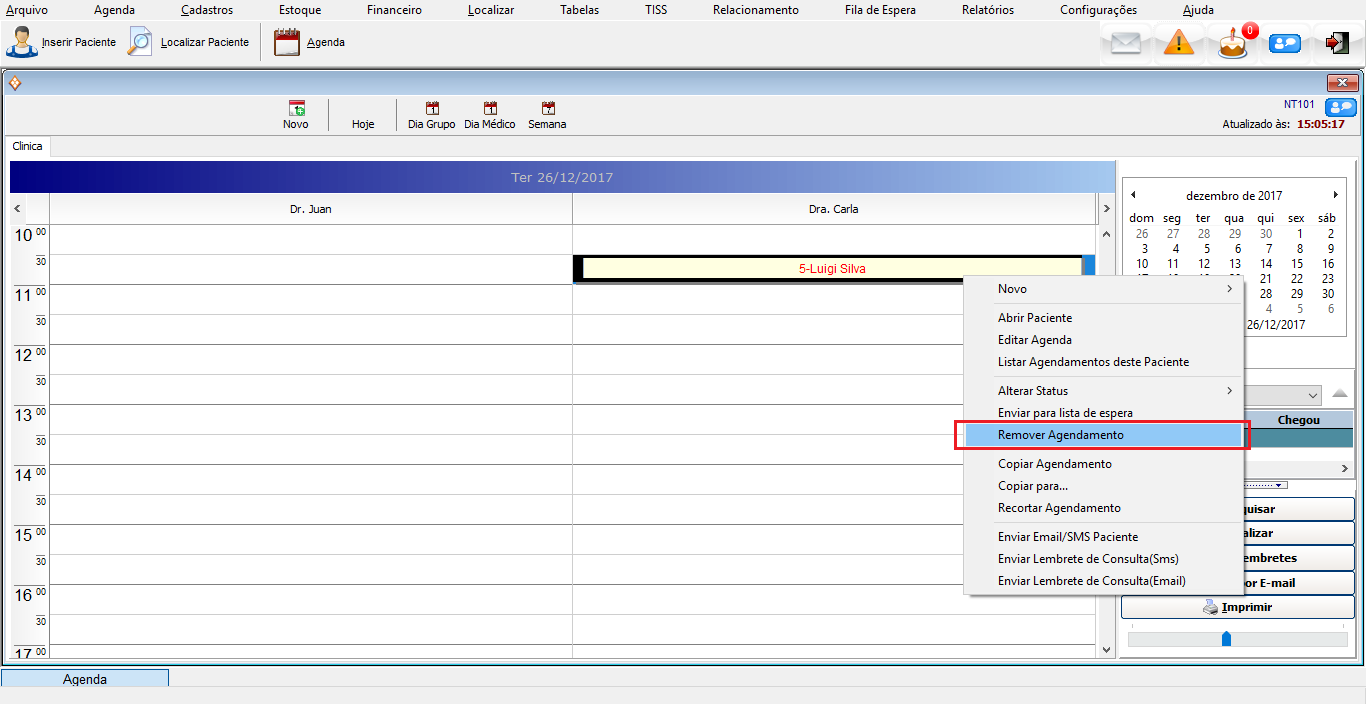Viewport: 1366px width, 704px height.
Task: Switch to Semana view
Action: tap(547, 109)
